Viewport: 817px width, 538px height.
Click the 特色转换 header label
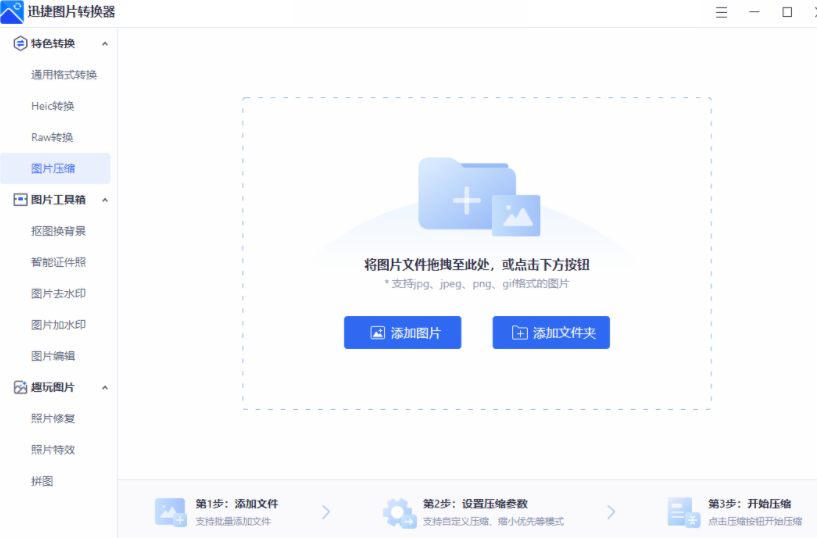[x=53, y=43]
